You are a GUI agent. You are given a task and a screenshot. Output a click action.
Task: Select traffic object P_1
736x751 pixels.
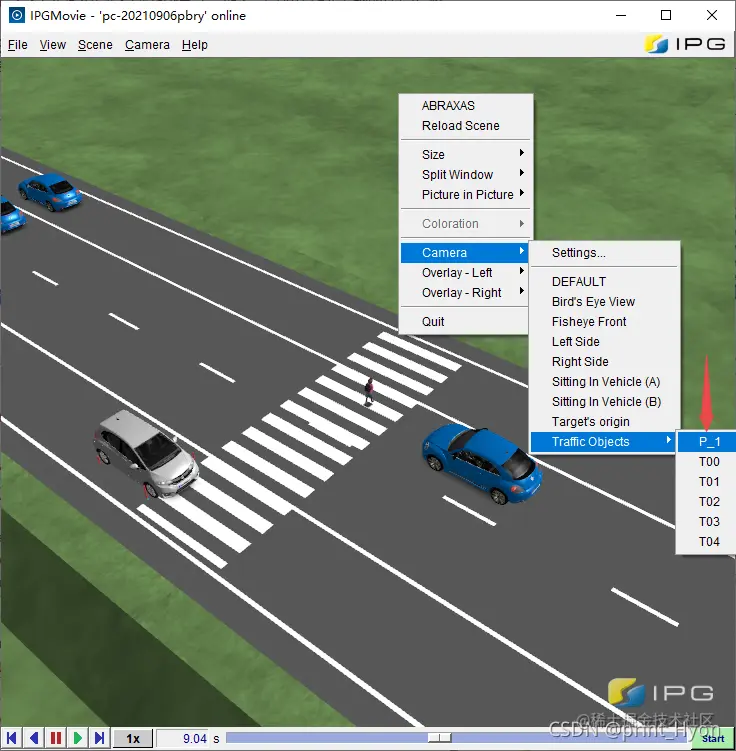pos(707,442)
